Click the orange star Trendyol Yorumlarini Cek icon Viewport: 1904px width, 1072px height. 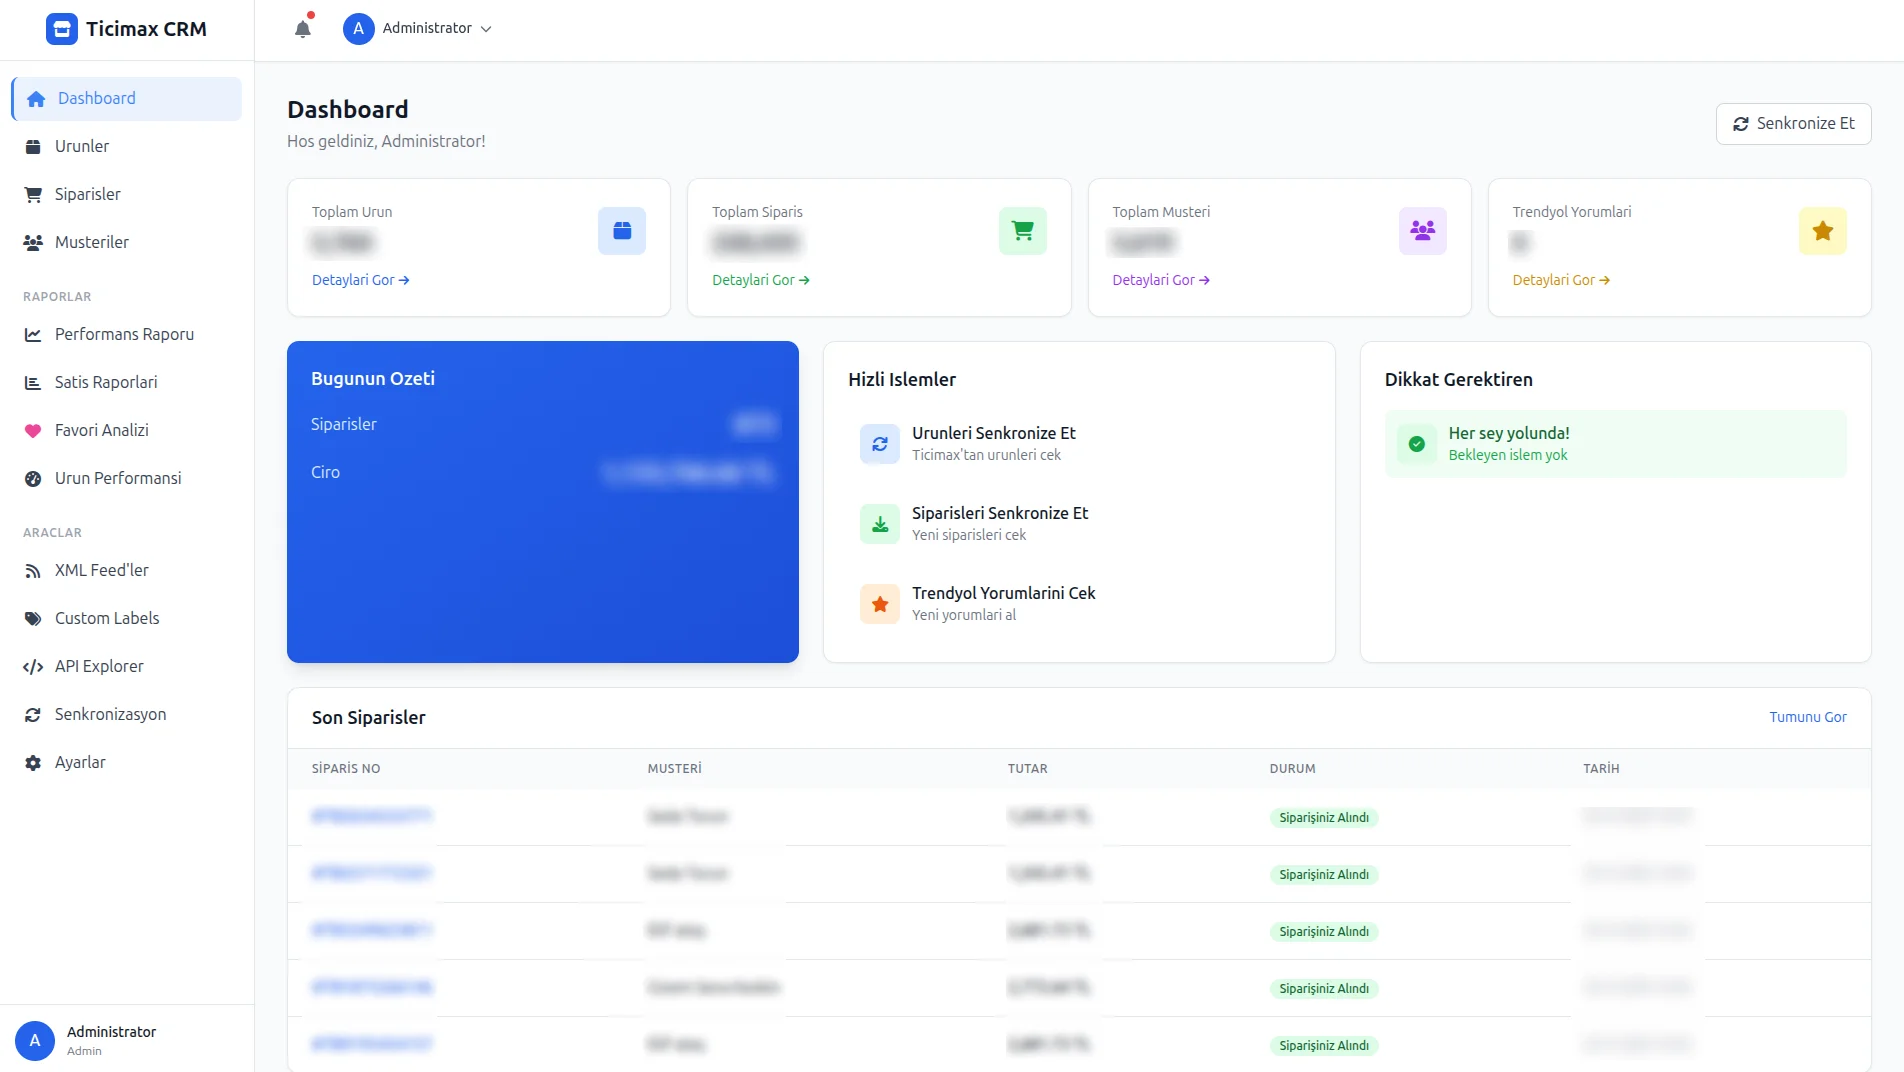pos(880,604)
